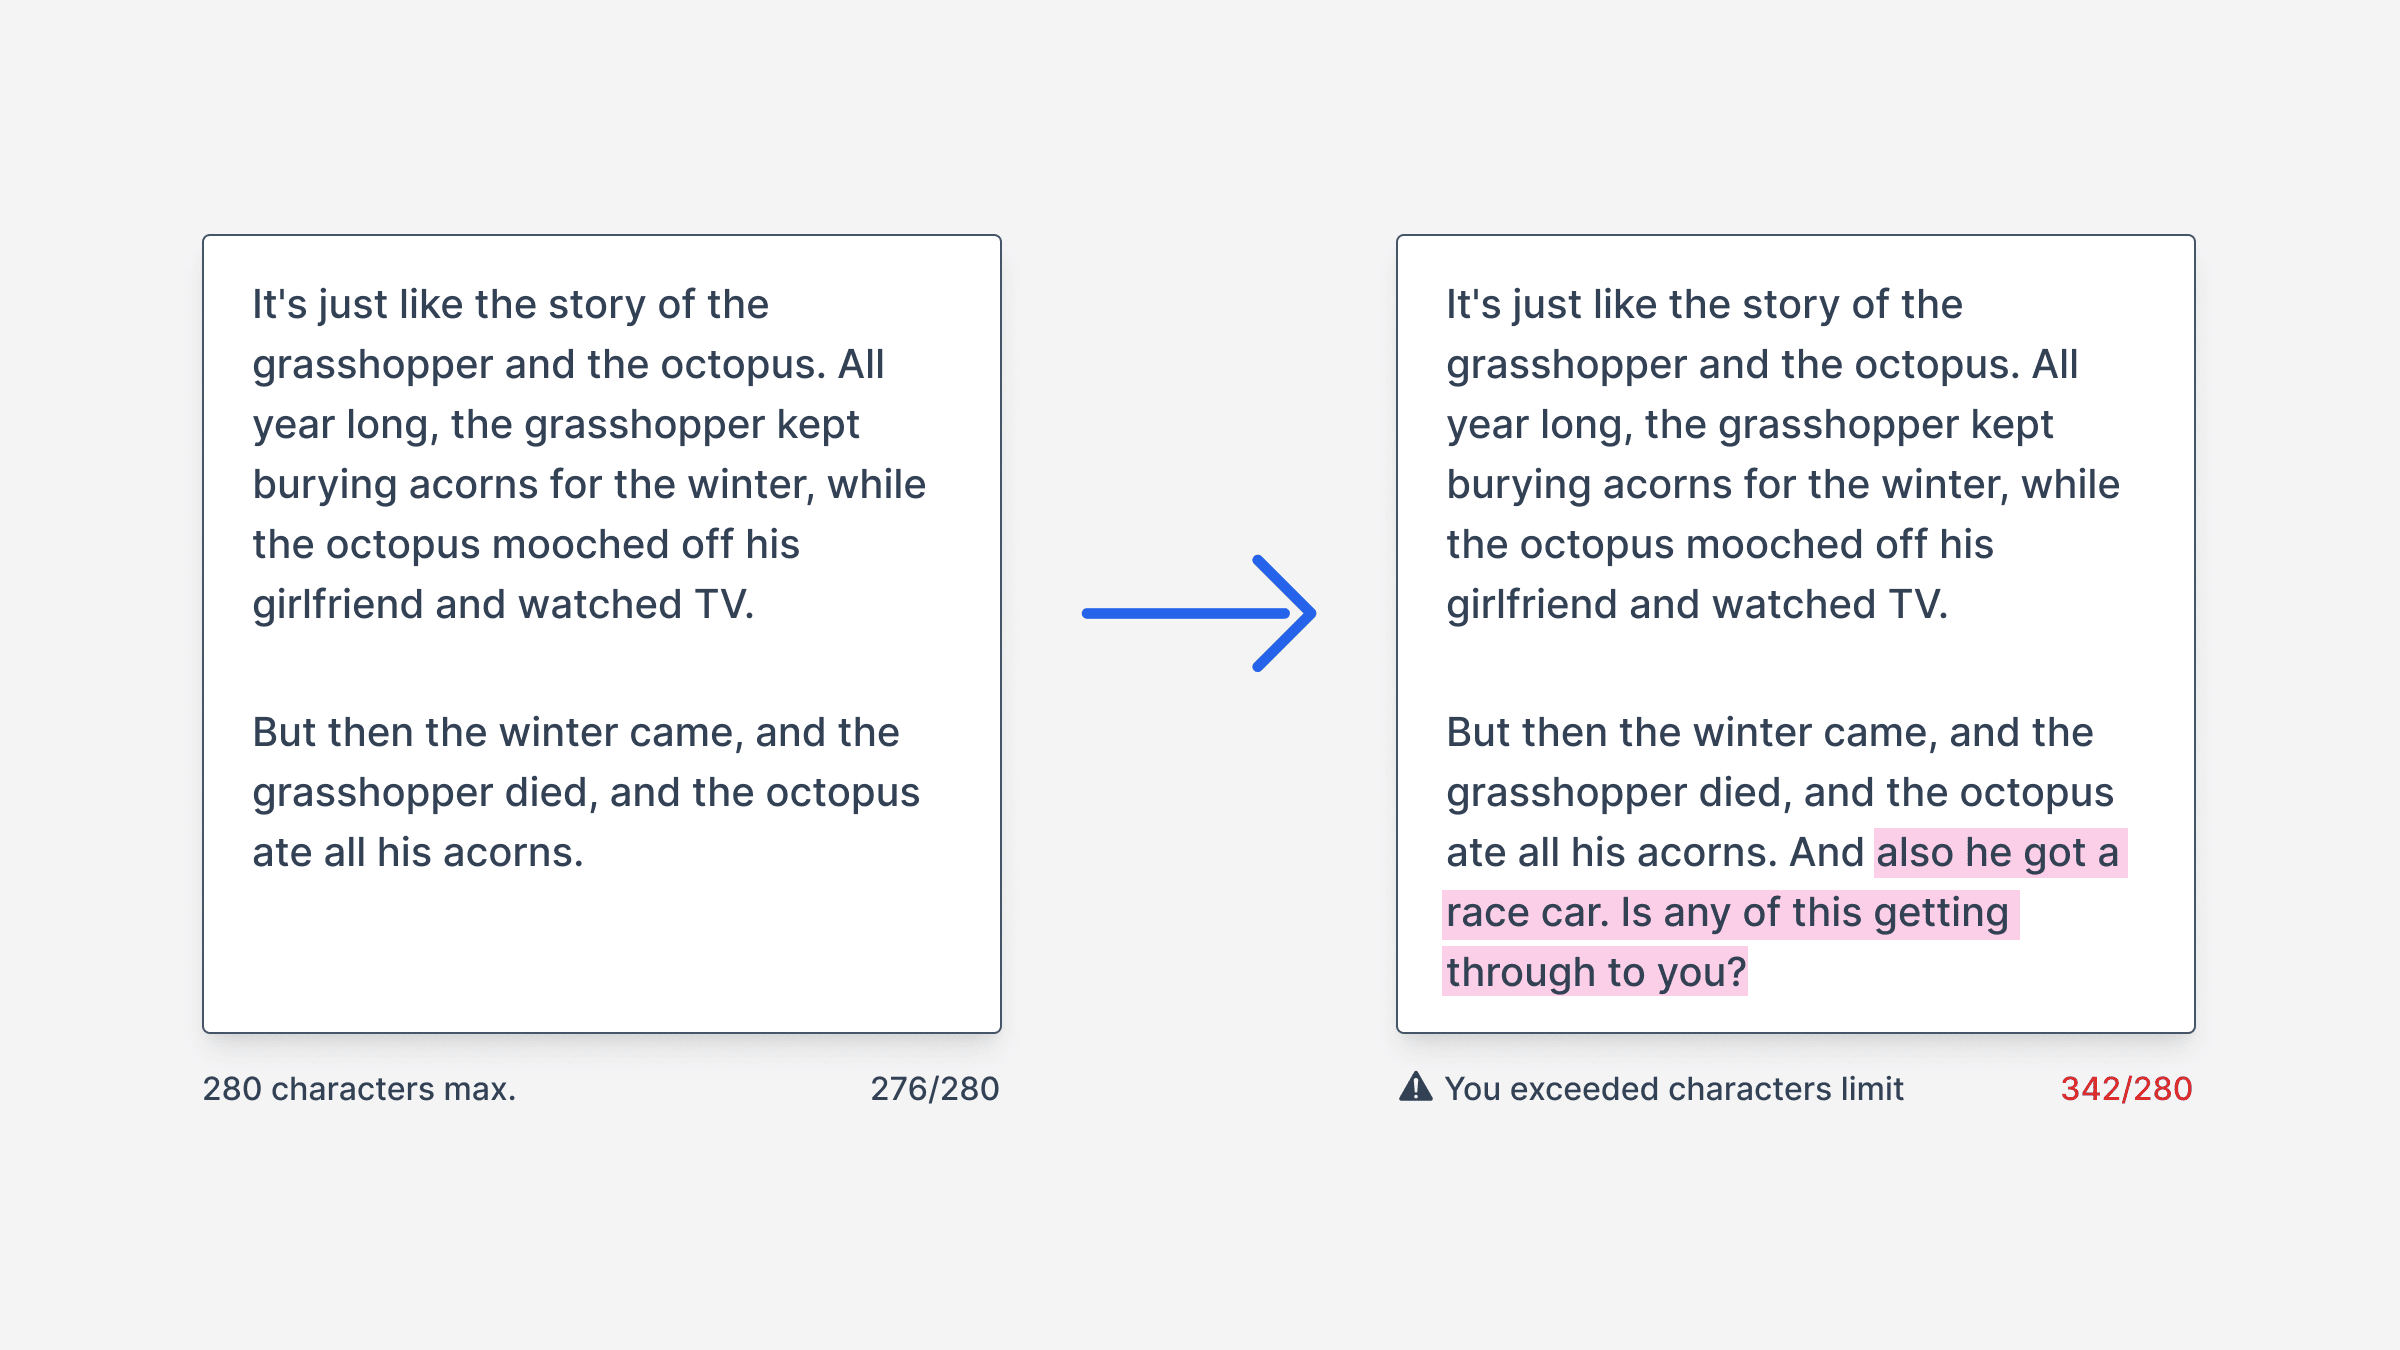The image size is (2400, 1350).
Task: Click empty space below left paragraph text
Action: pos(602,950)
